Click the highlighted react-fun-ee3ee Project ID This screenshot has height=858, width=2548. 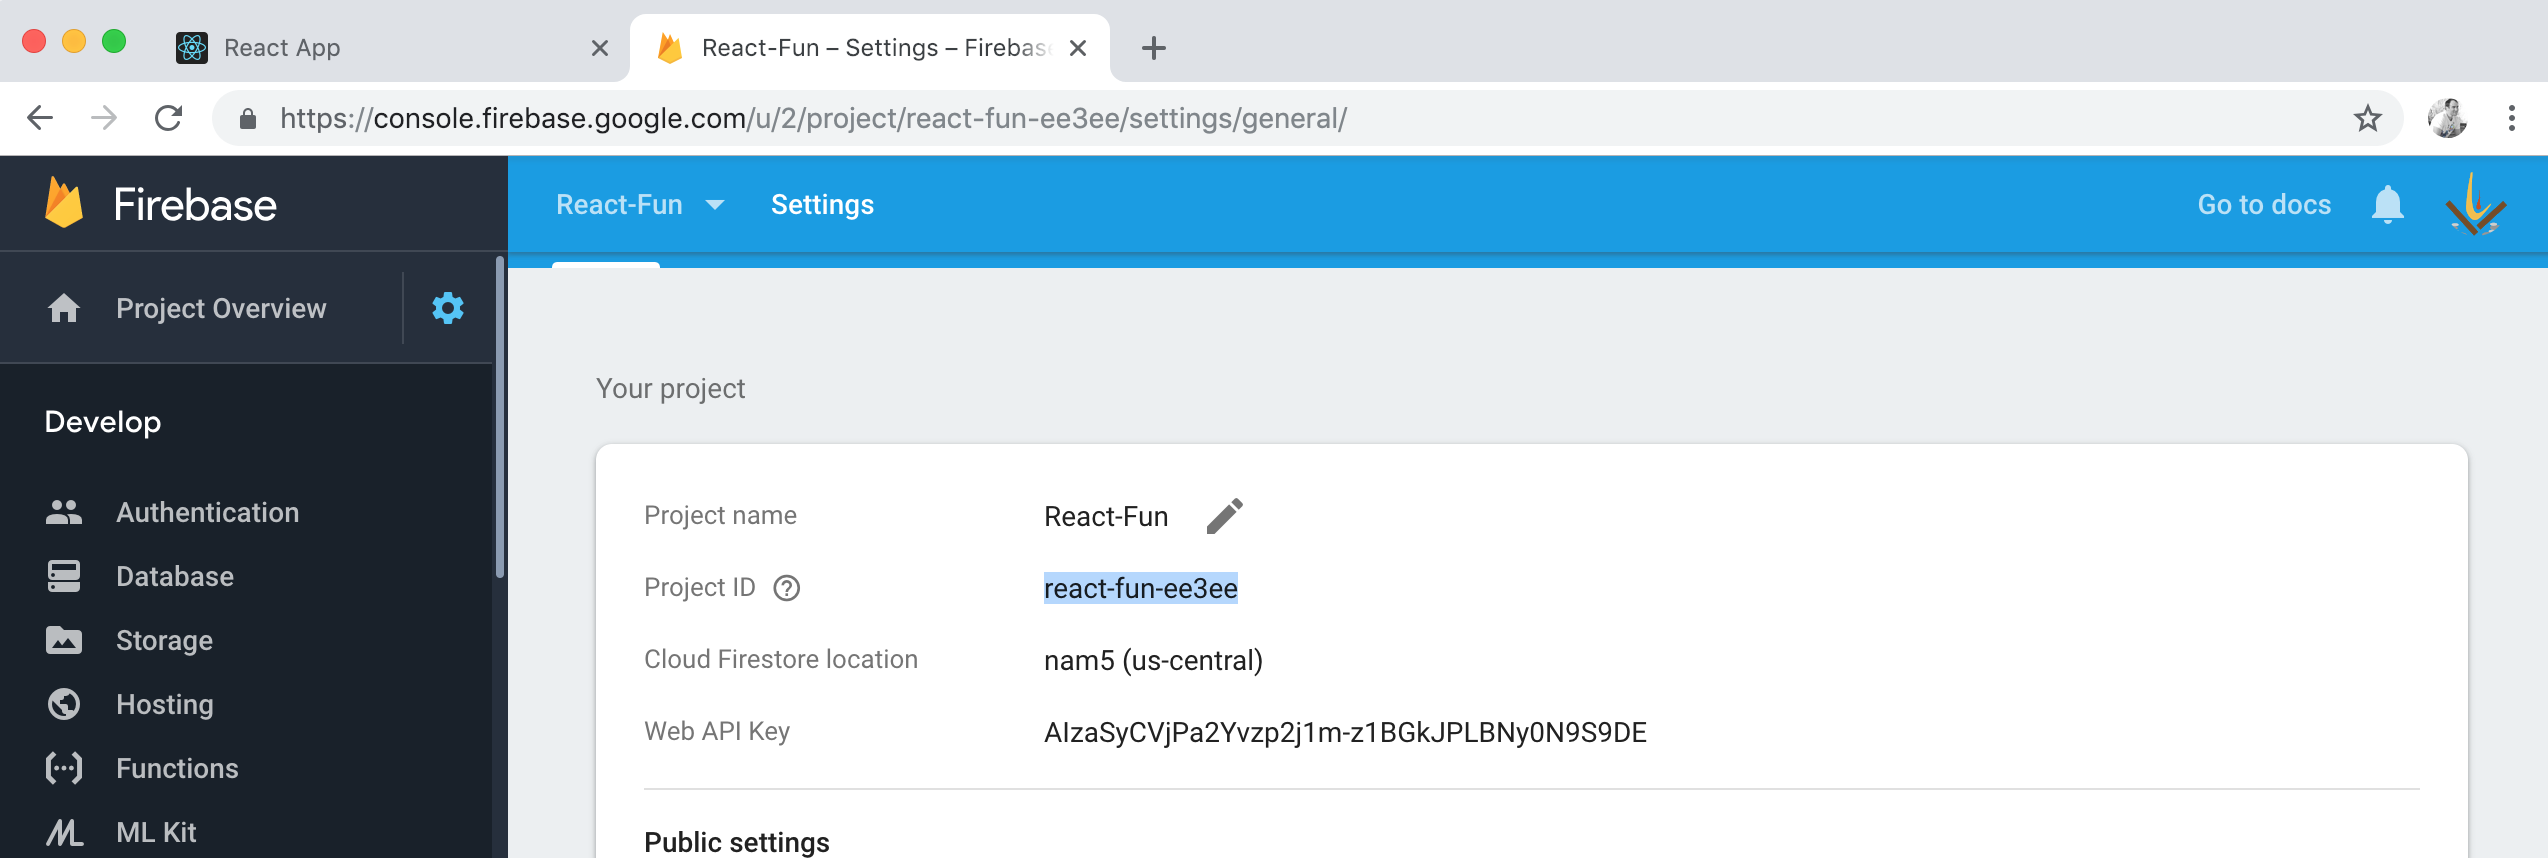click(x=1141, y=588)
